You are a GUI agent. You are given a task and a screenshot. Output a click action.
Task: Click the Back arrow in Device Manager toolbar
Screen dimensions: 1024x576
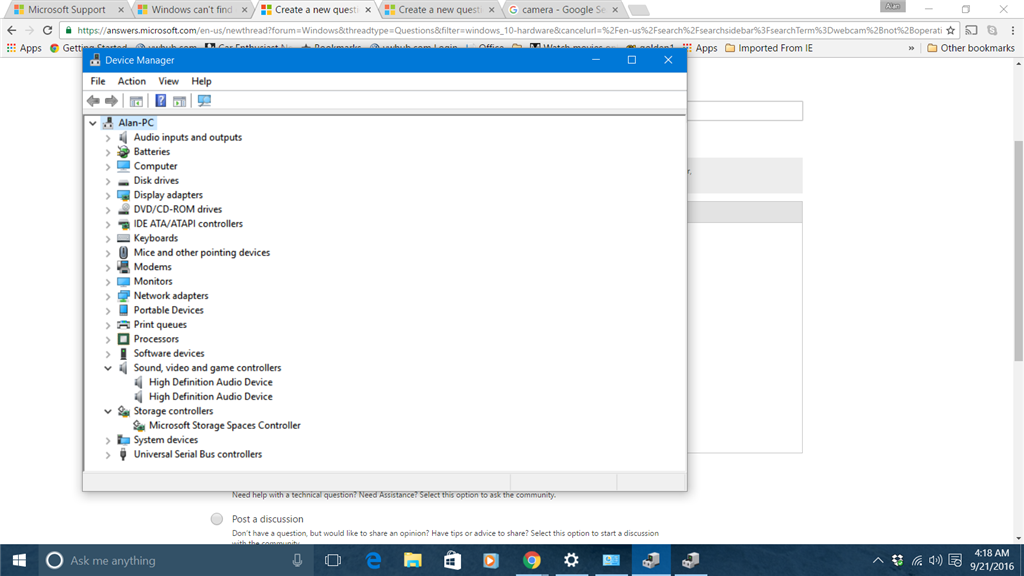pos(93,101)
